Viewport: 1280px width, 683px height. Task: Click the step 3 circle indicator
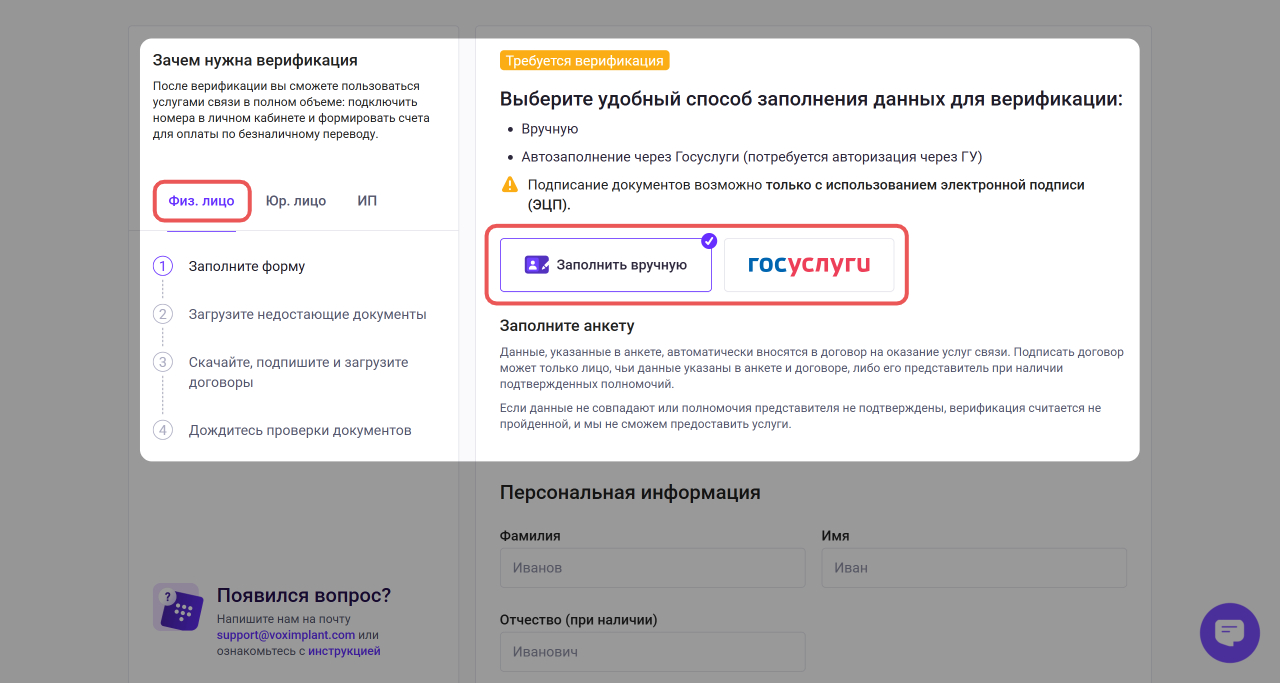[163, 362]
